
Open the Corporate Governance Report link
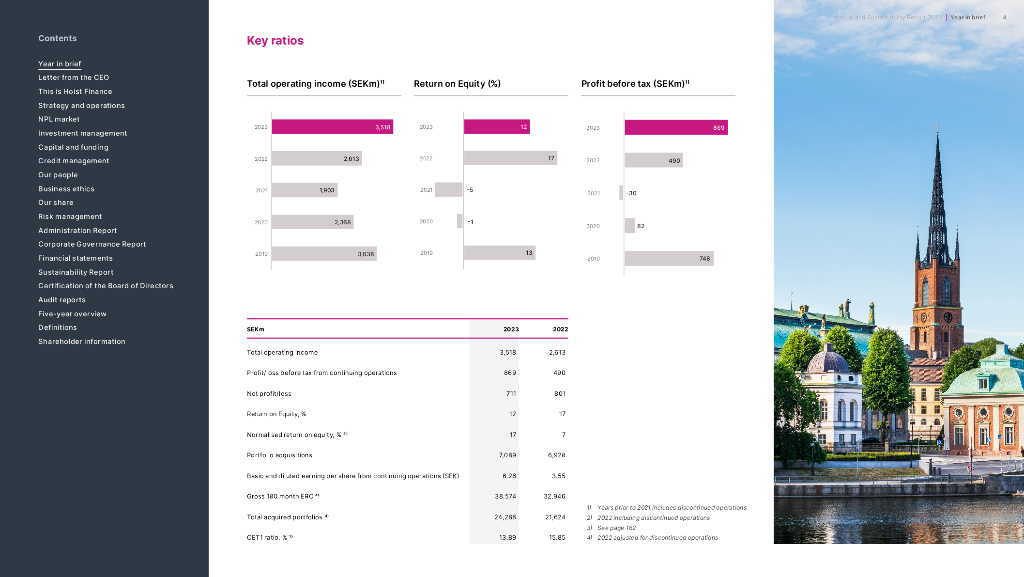pos(92,244)
